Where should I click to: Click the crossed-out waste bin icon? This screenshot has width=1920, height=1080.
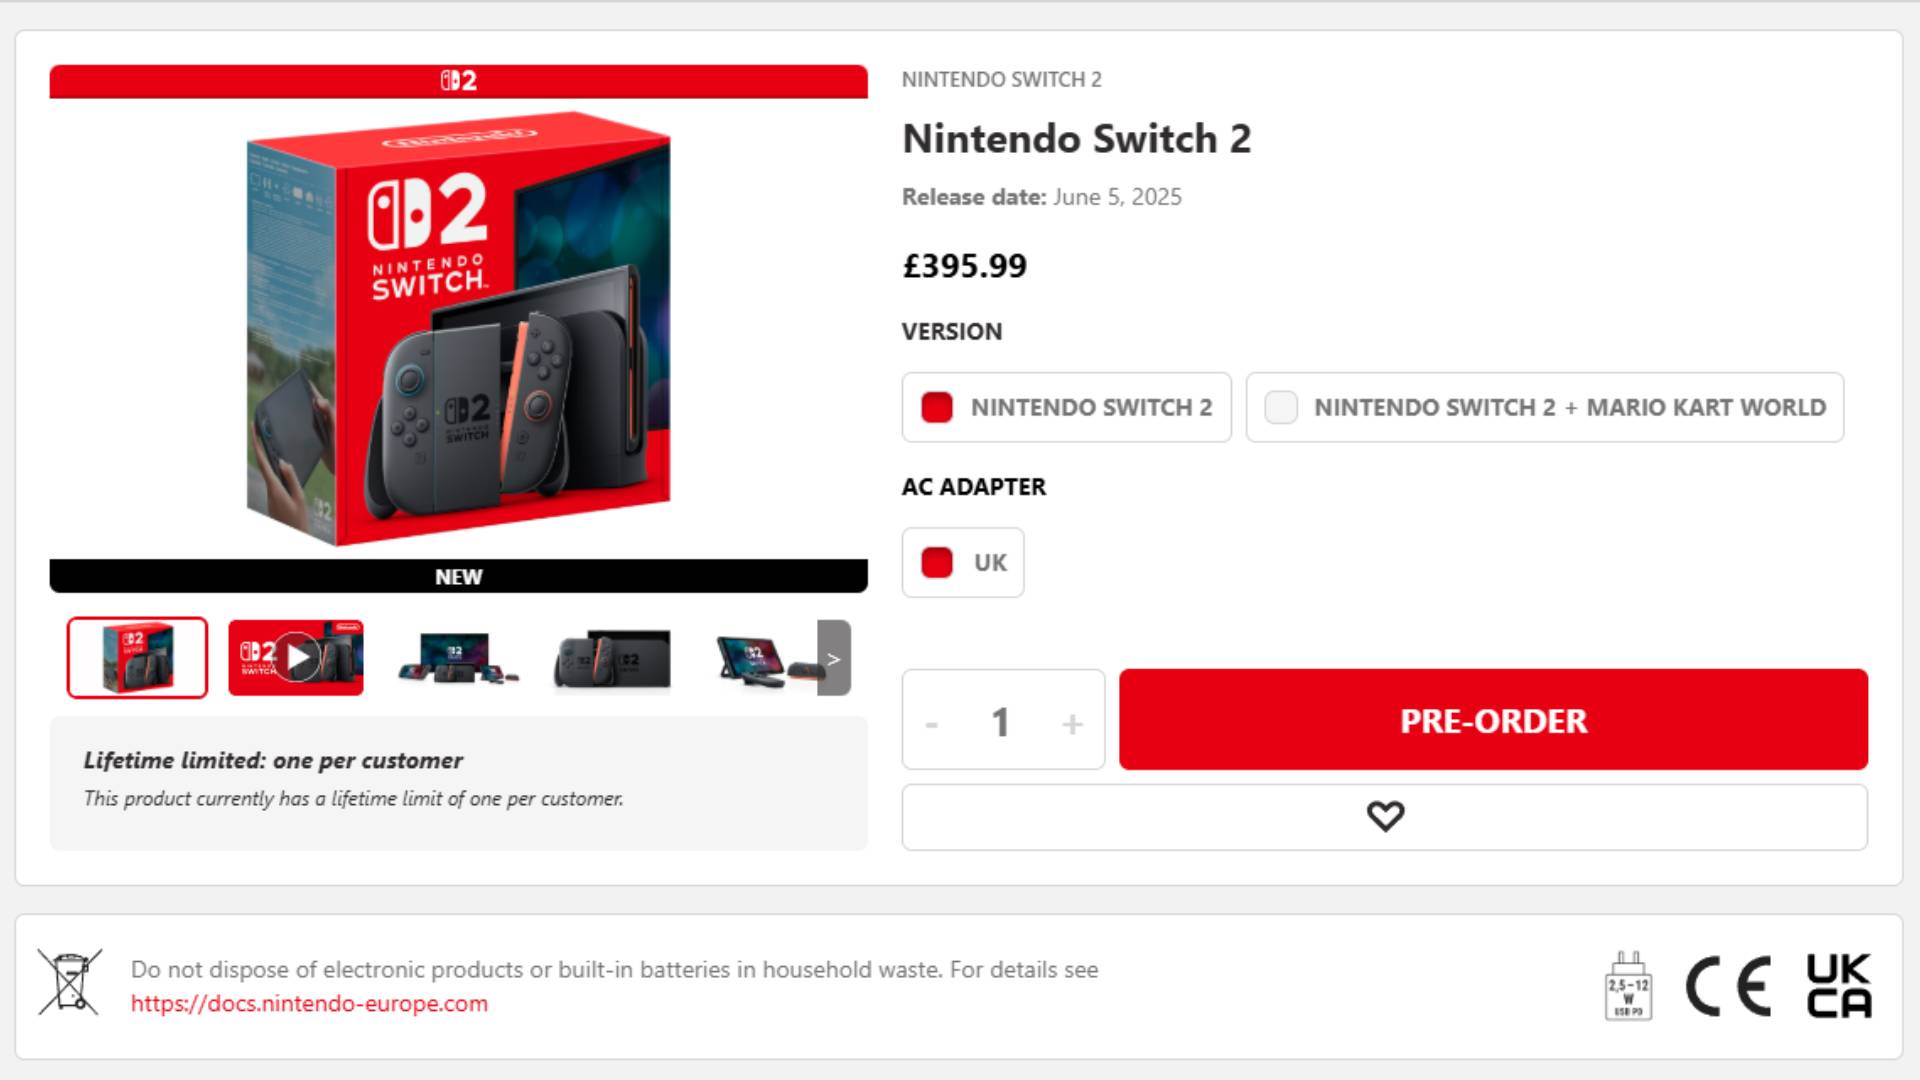point(69,982)
